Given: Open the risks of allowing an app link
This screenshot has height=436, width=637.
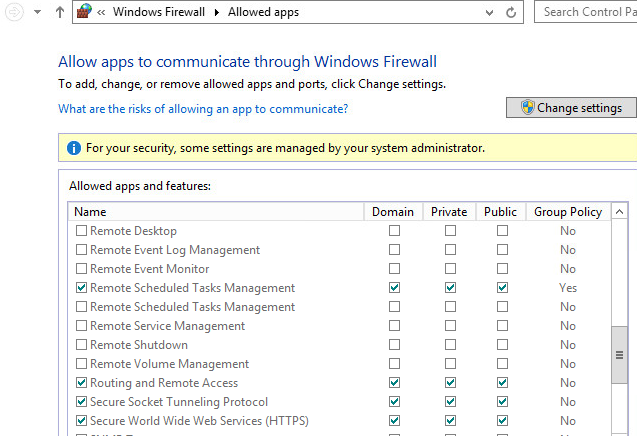Looking at the screenshot, I should (203, 109).
